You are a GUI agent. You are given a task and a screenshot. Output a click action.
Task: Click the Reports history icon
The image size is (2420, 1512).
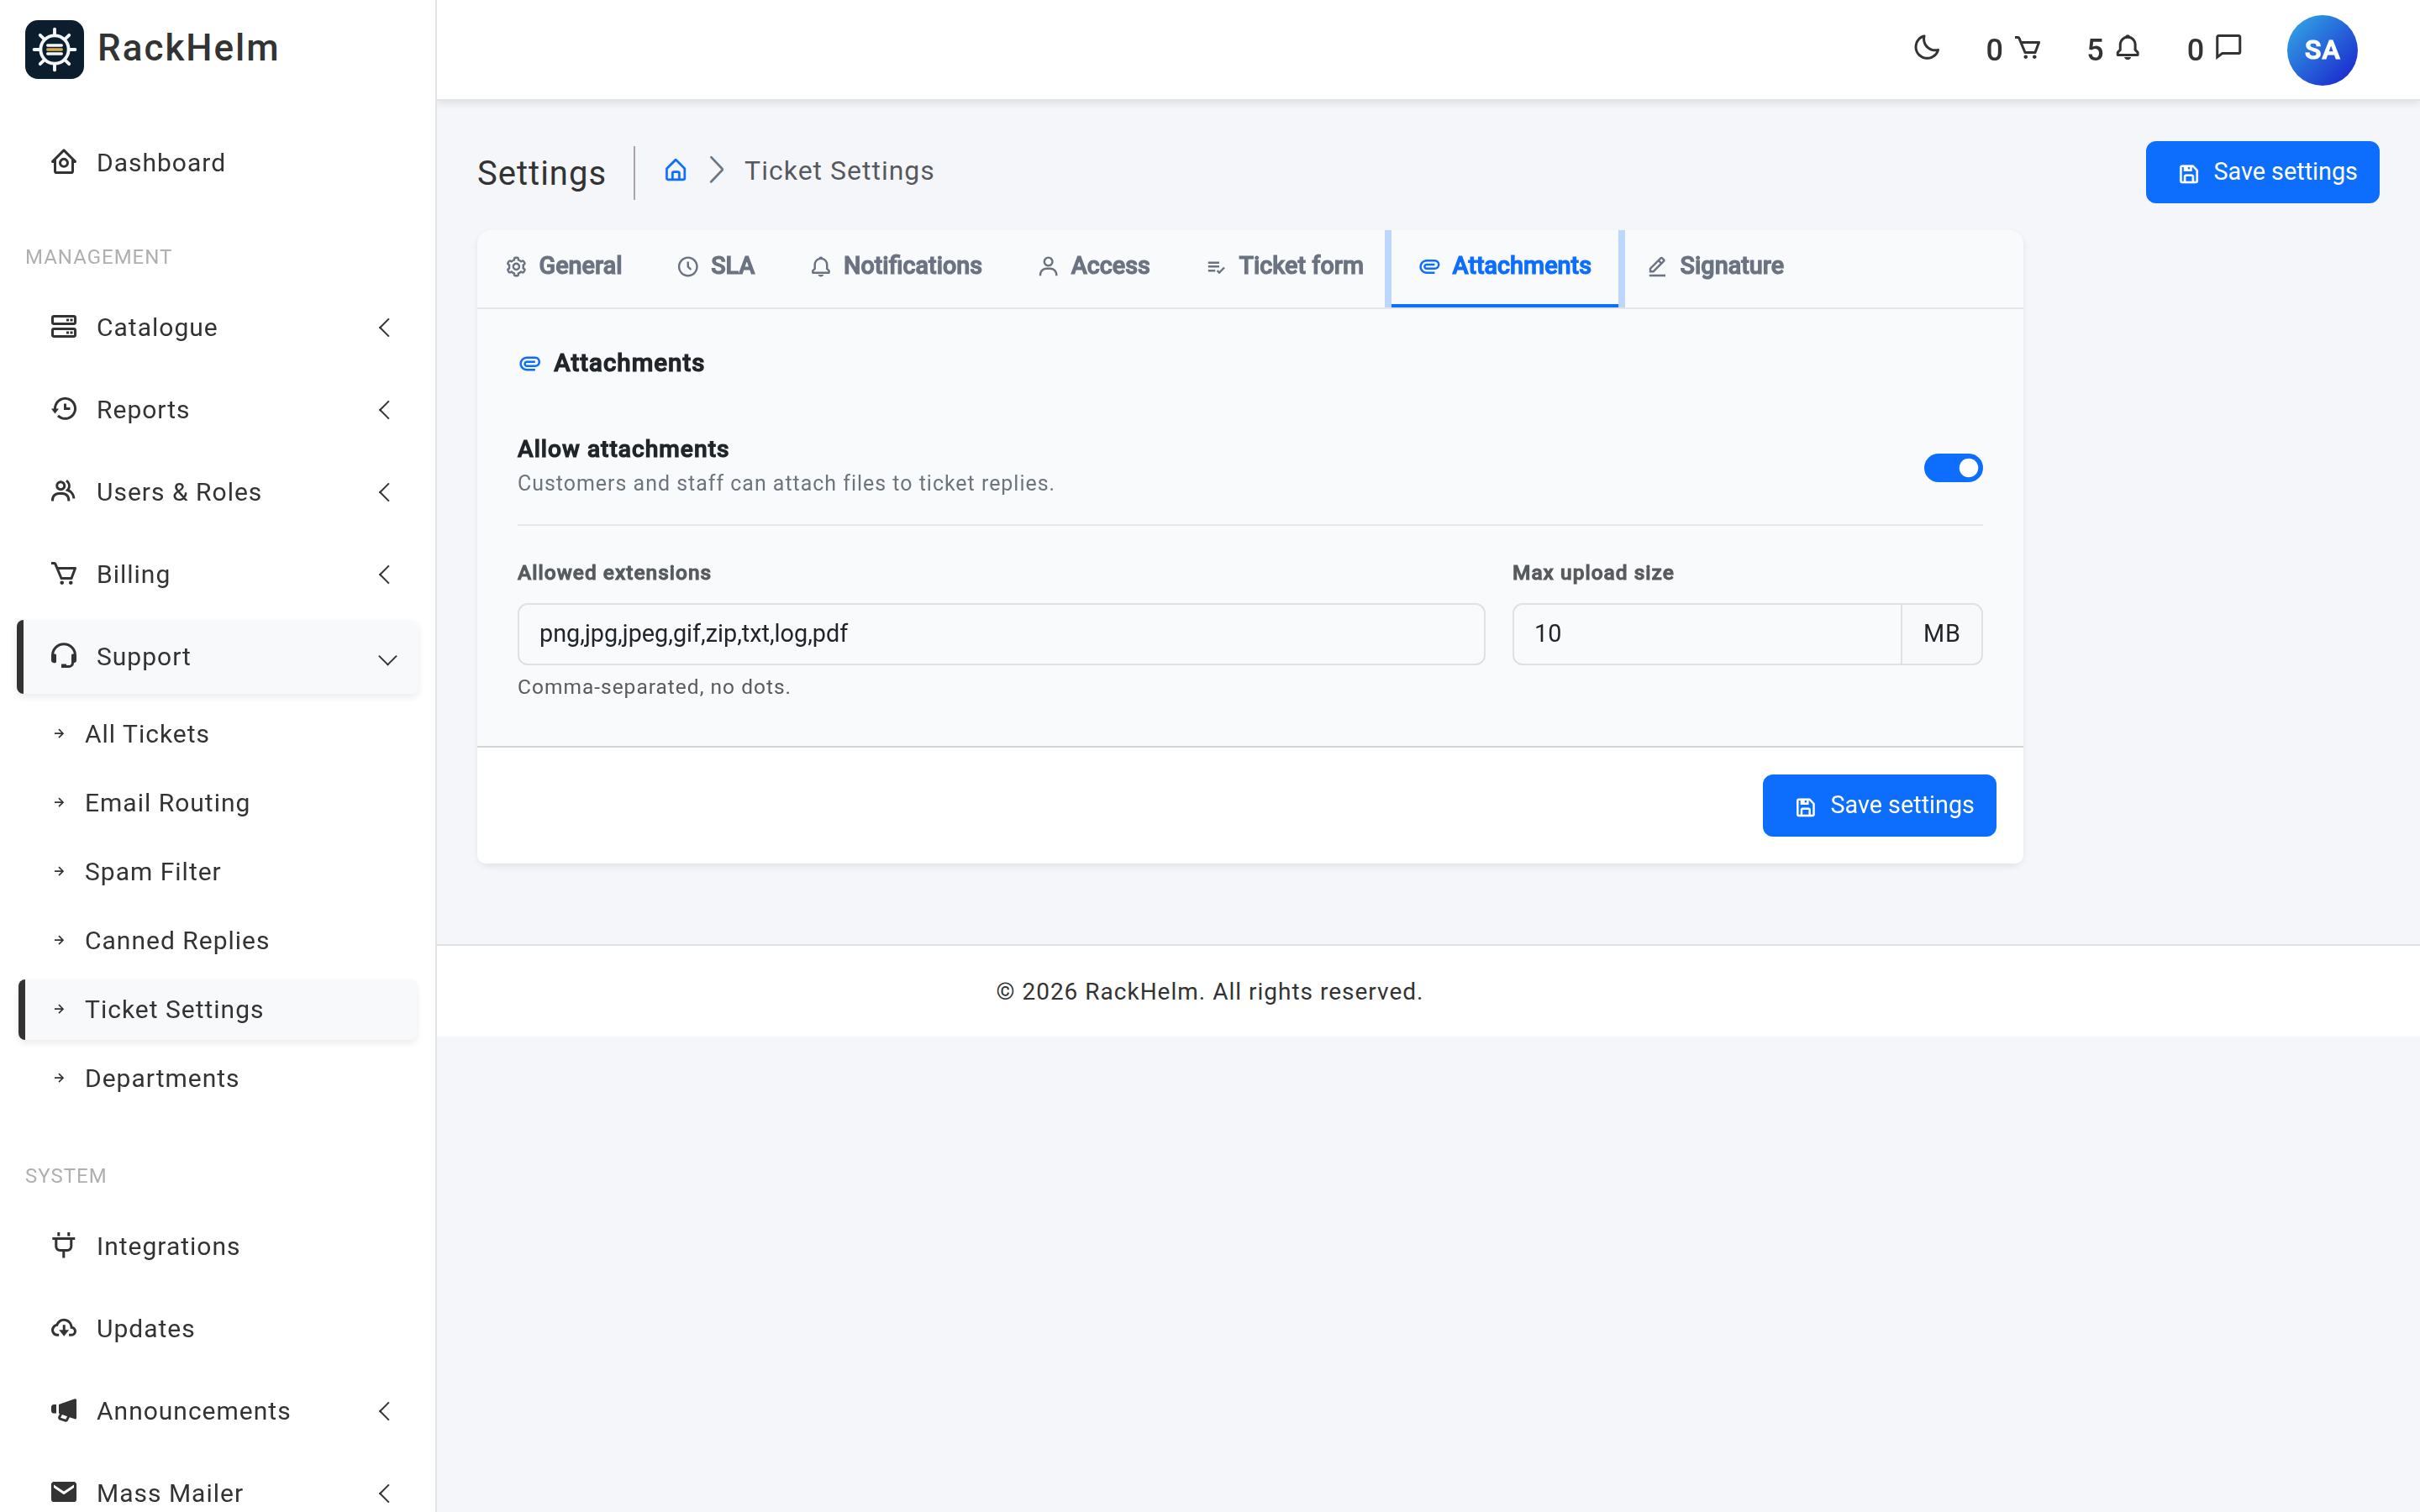[x=64, y=409]
